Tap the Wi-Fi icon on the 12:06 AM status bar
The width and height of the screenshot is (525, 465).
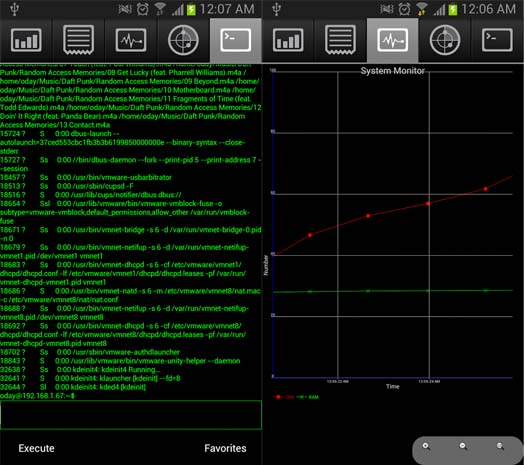click(x=423, y=9)
